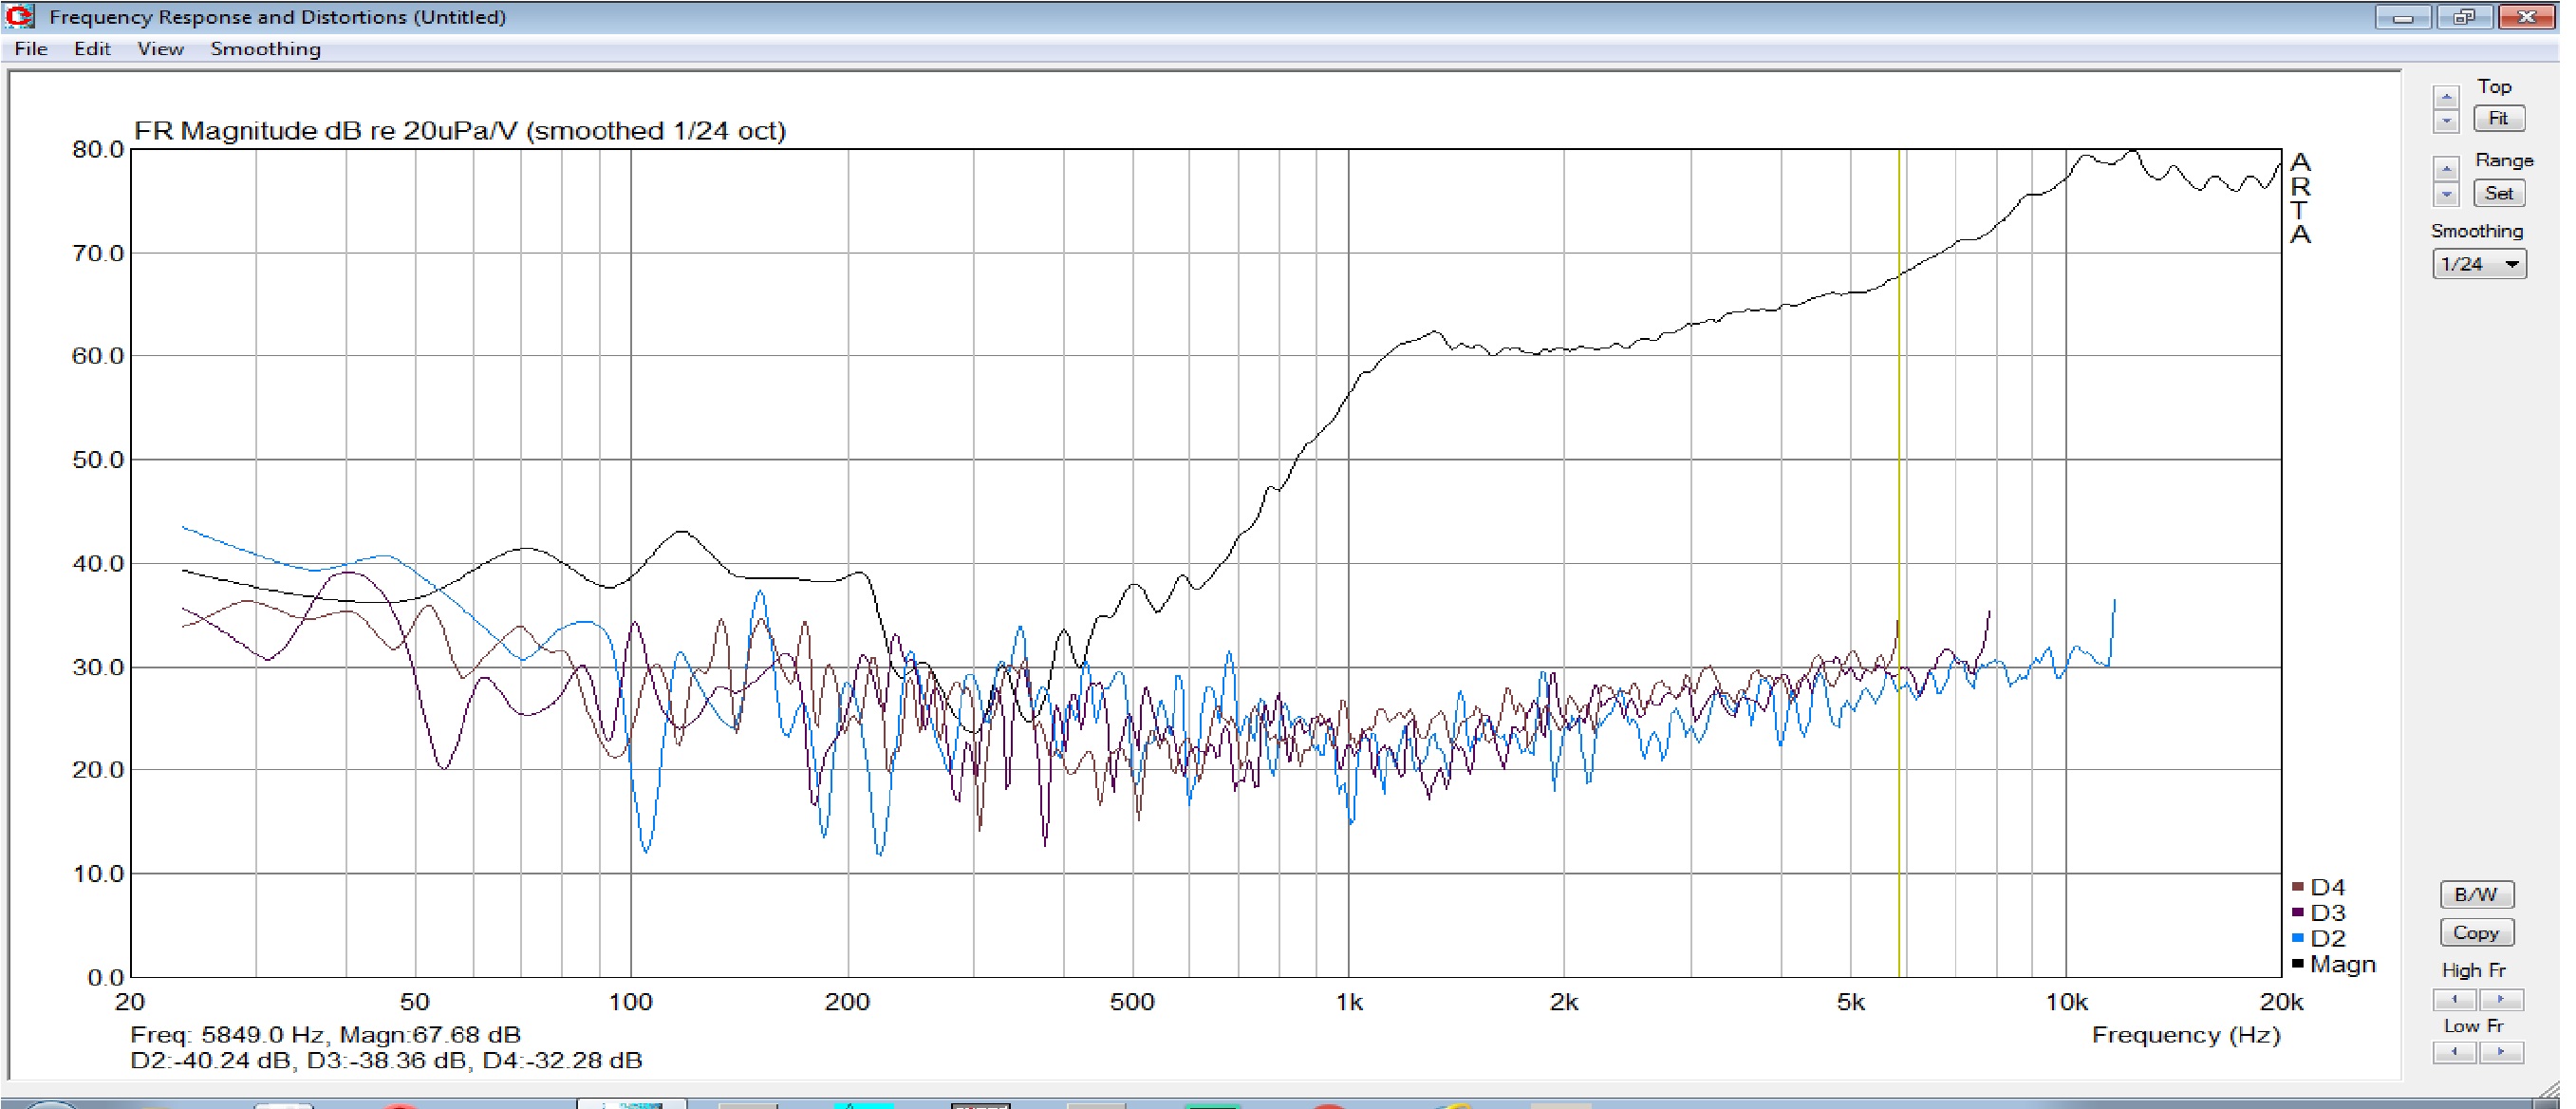
Task: Expand the Smoothing menu in menu bar
Action: 265,49
